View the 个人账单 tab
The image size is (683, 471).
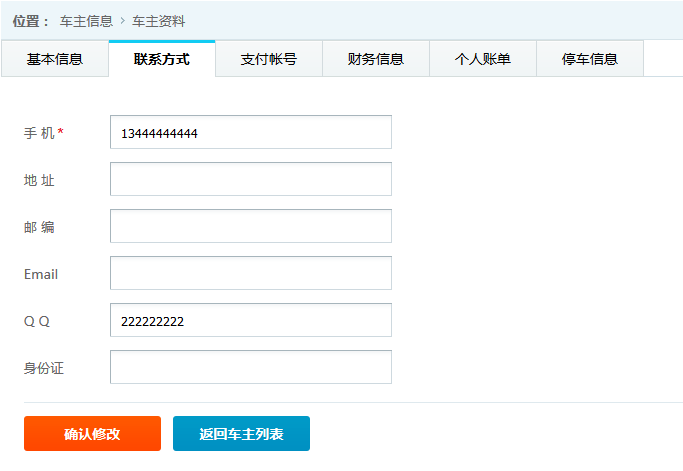coord(482,59)
